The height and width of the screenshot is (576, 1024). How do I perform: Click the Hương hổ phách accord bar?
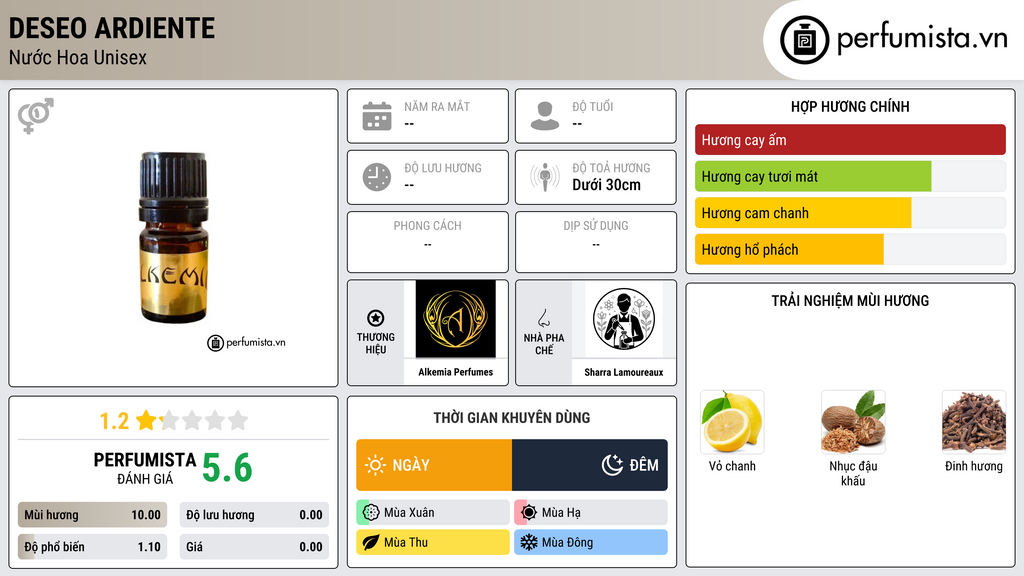coord(850,249)
